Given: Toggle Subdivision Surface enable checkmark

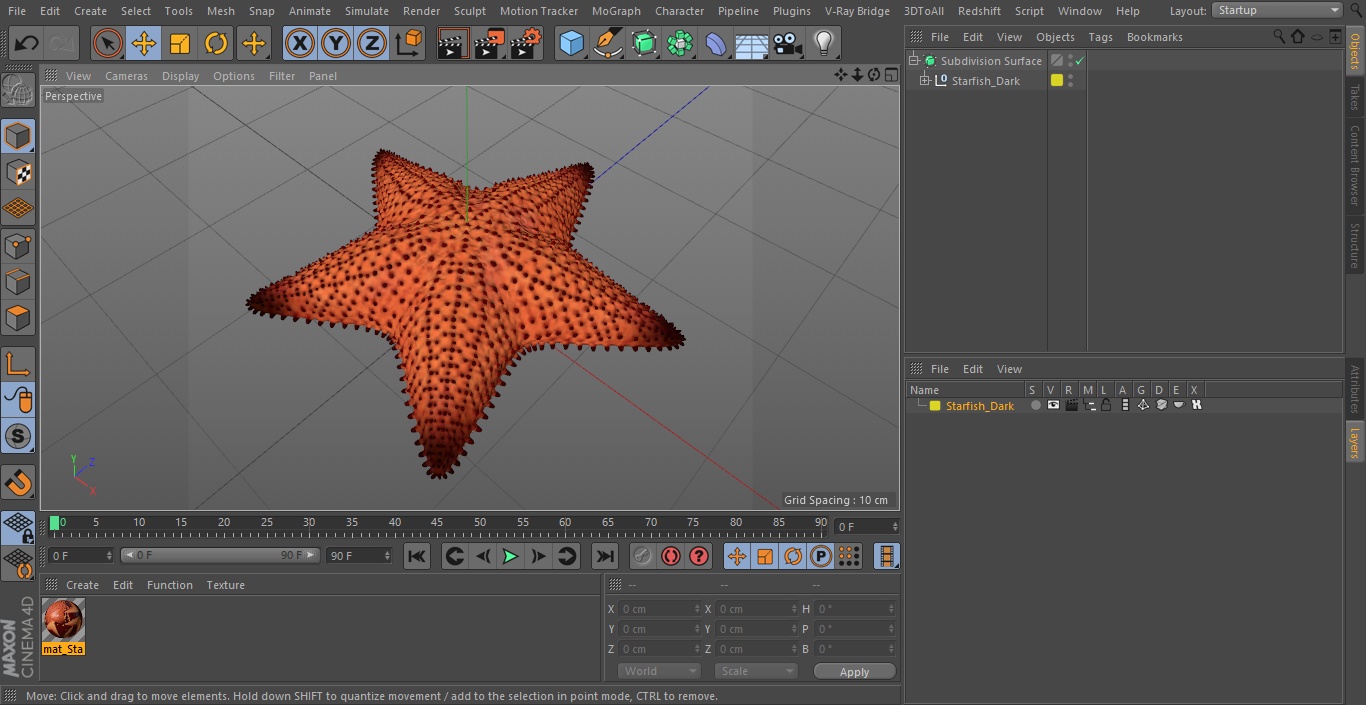Looking at the screenshot, I should pos(1080,61).
